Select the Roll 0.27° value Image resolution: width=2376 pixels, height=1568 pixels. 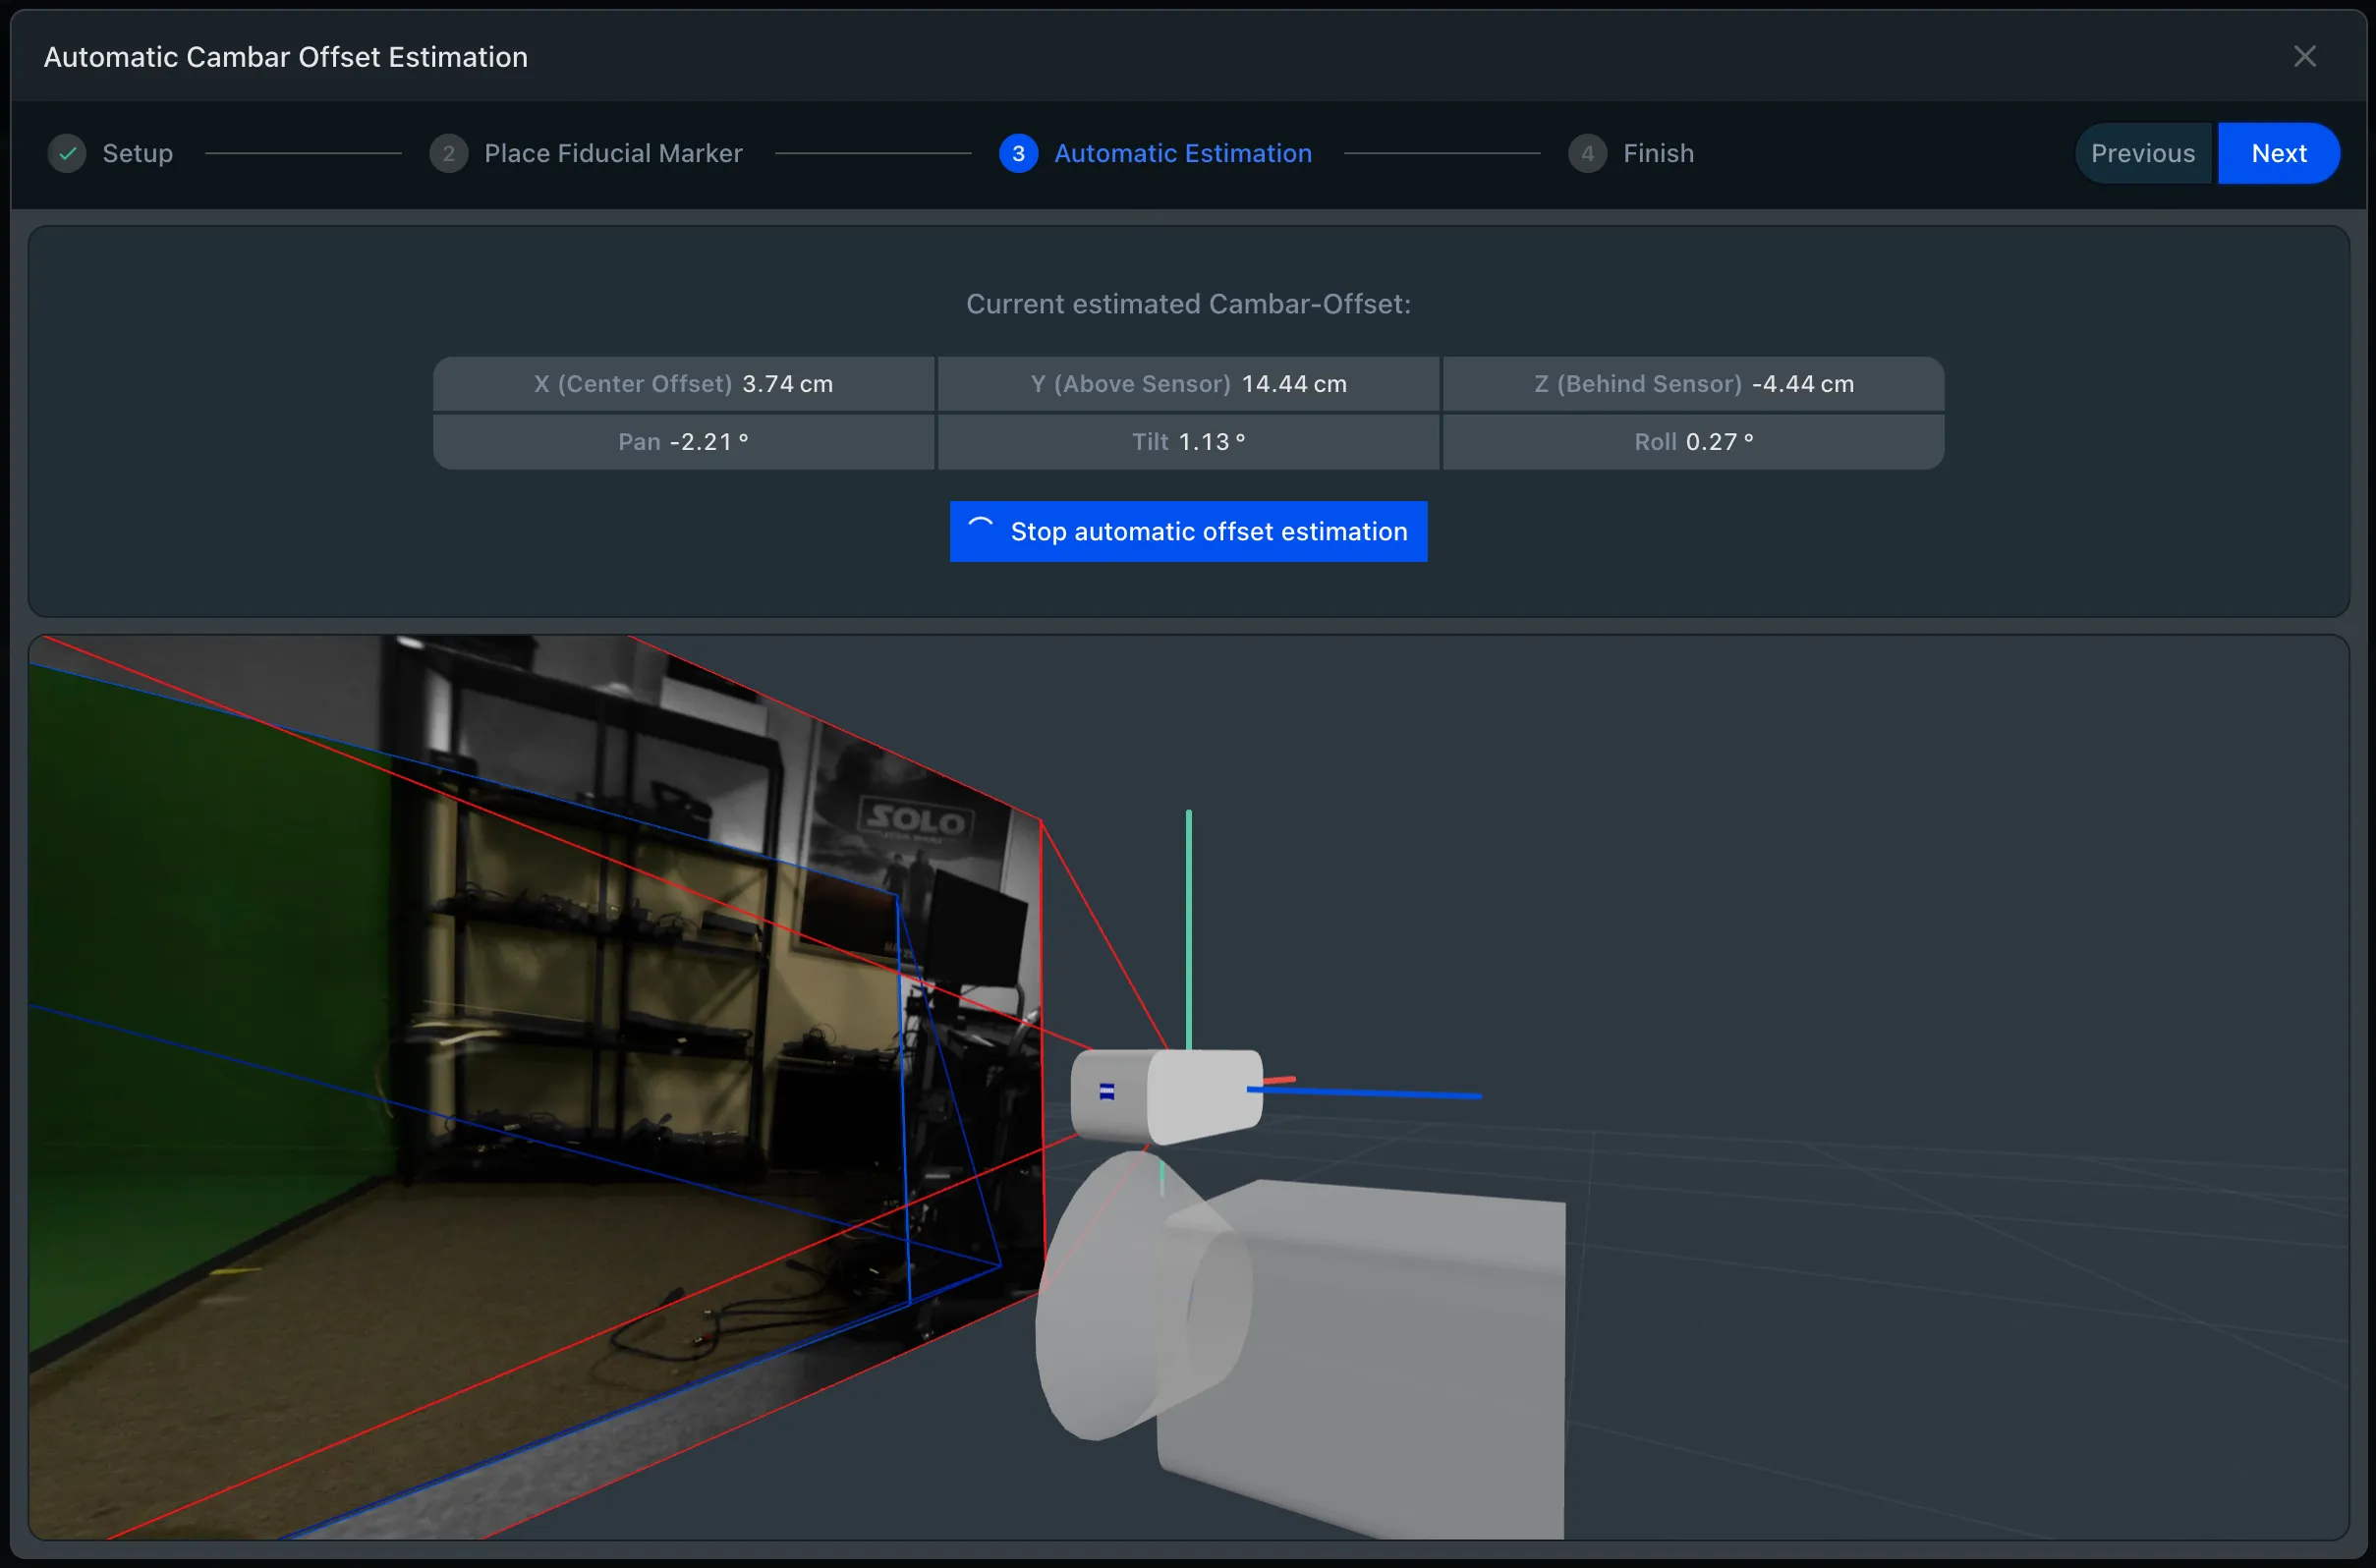tap(1693, 442)
